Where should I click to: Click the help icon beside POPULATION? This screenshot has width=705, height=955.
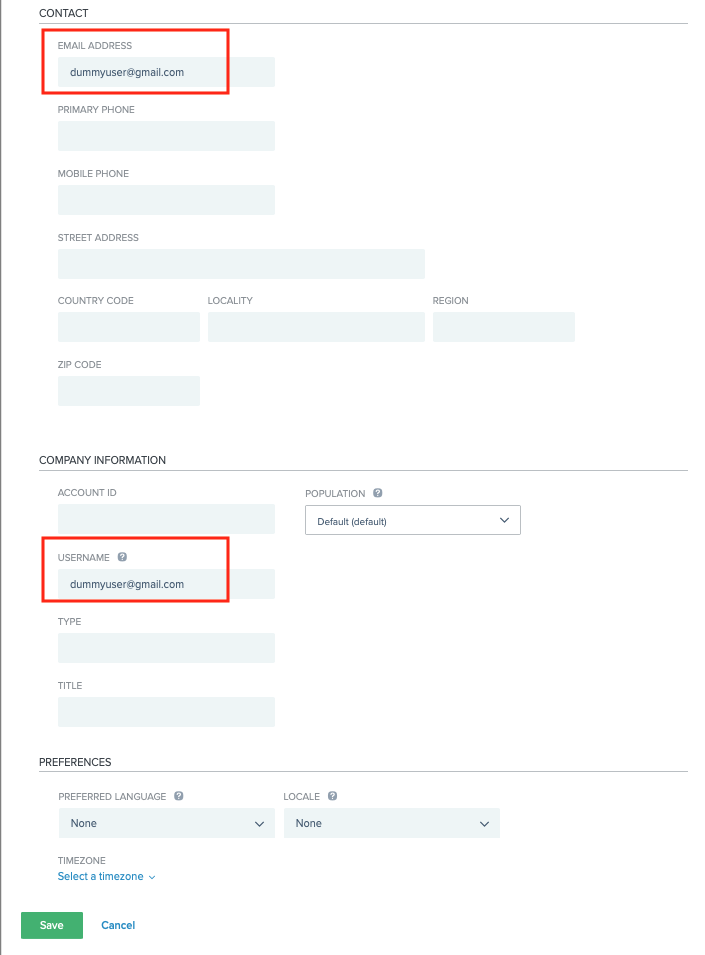378,492
